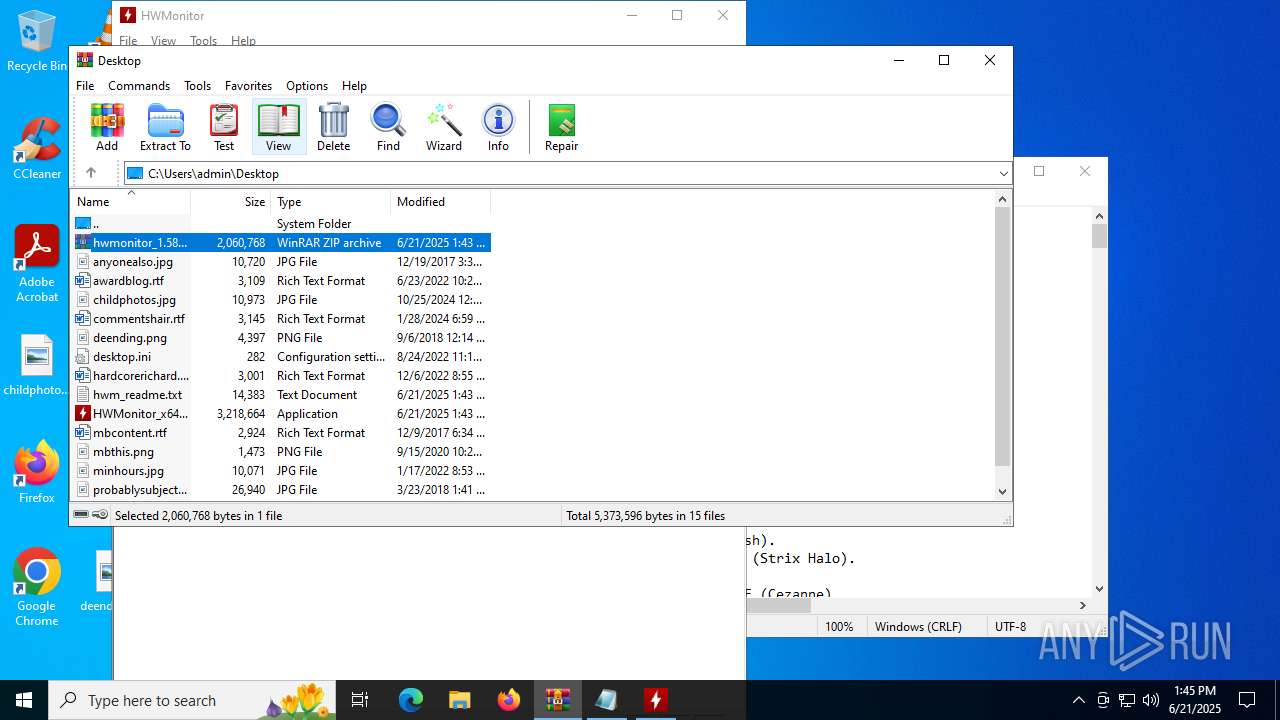Click the Firefox taskbar icon
1280x720 pixels.
[508, 700]
